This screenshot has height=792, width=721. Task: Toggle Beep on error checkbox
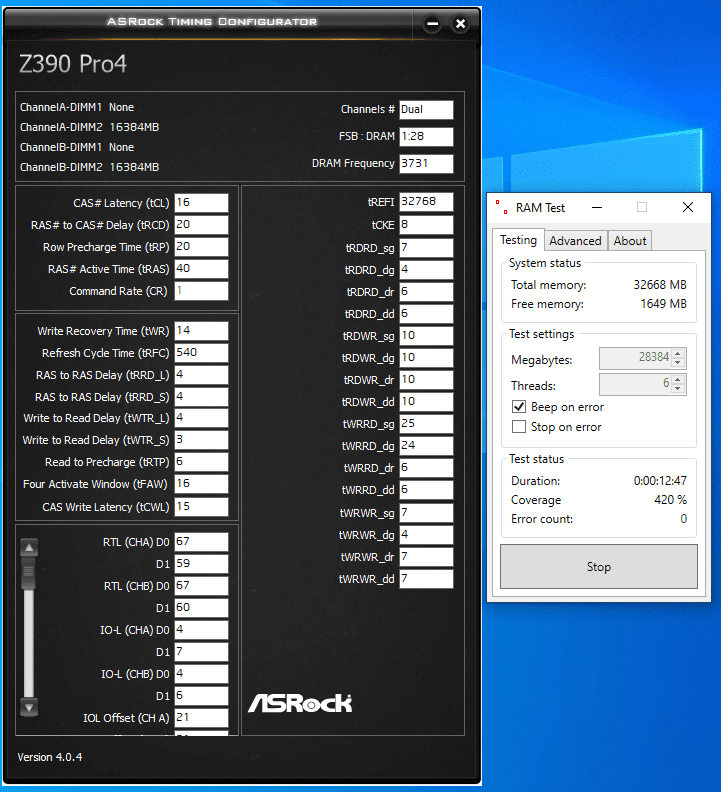pos(519,407)
